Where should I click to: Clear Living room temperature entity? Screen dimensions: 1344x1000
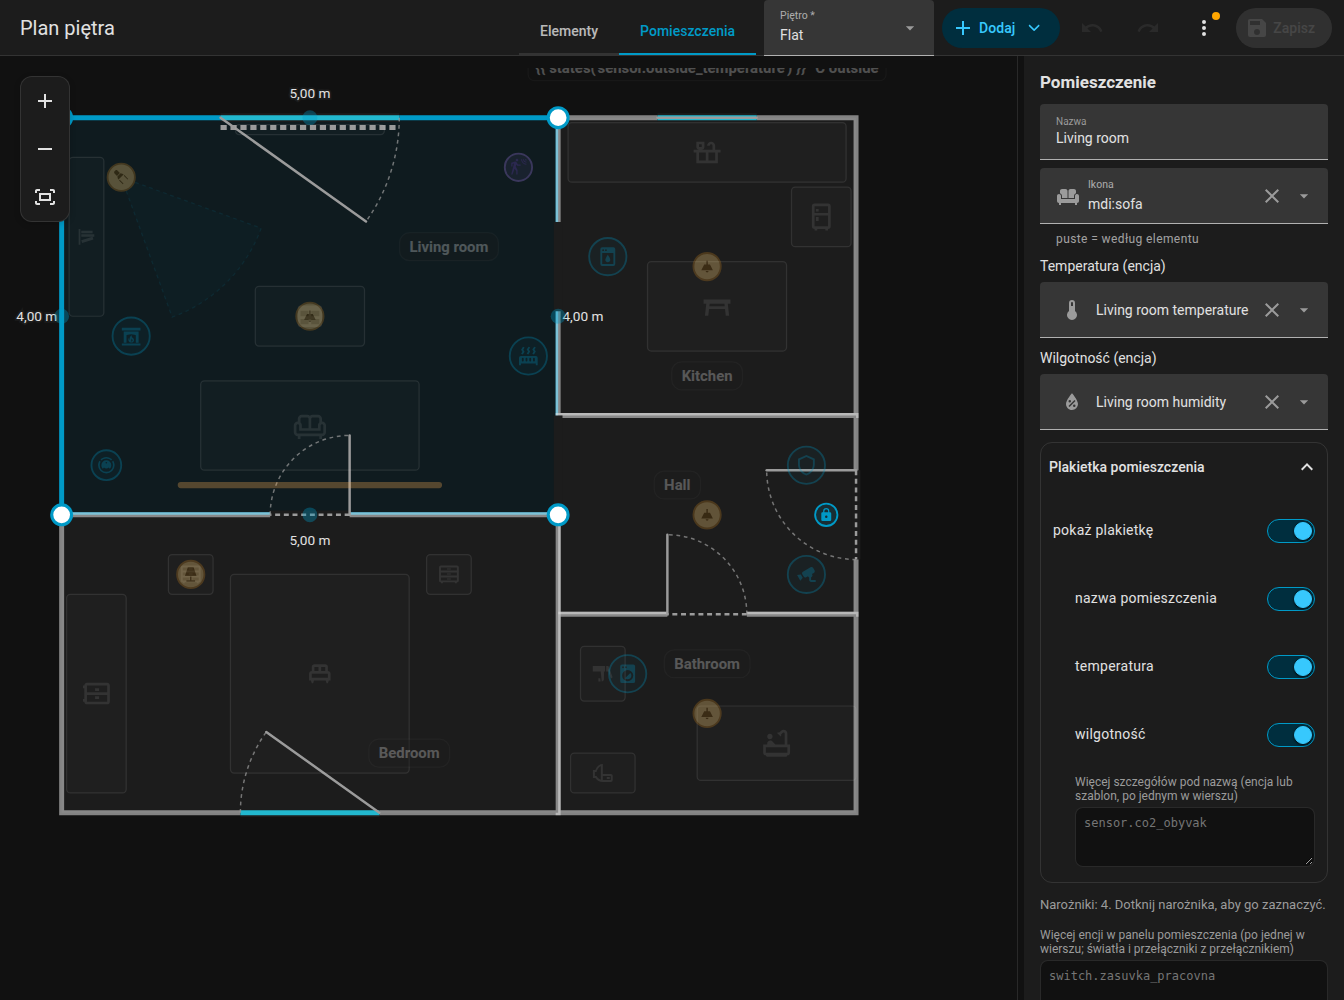1272,310
